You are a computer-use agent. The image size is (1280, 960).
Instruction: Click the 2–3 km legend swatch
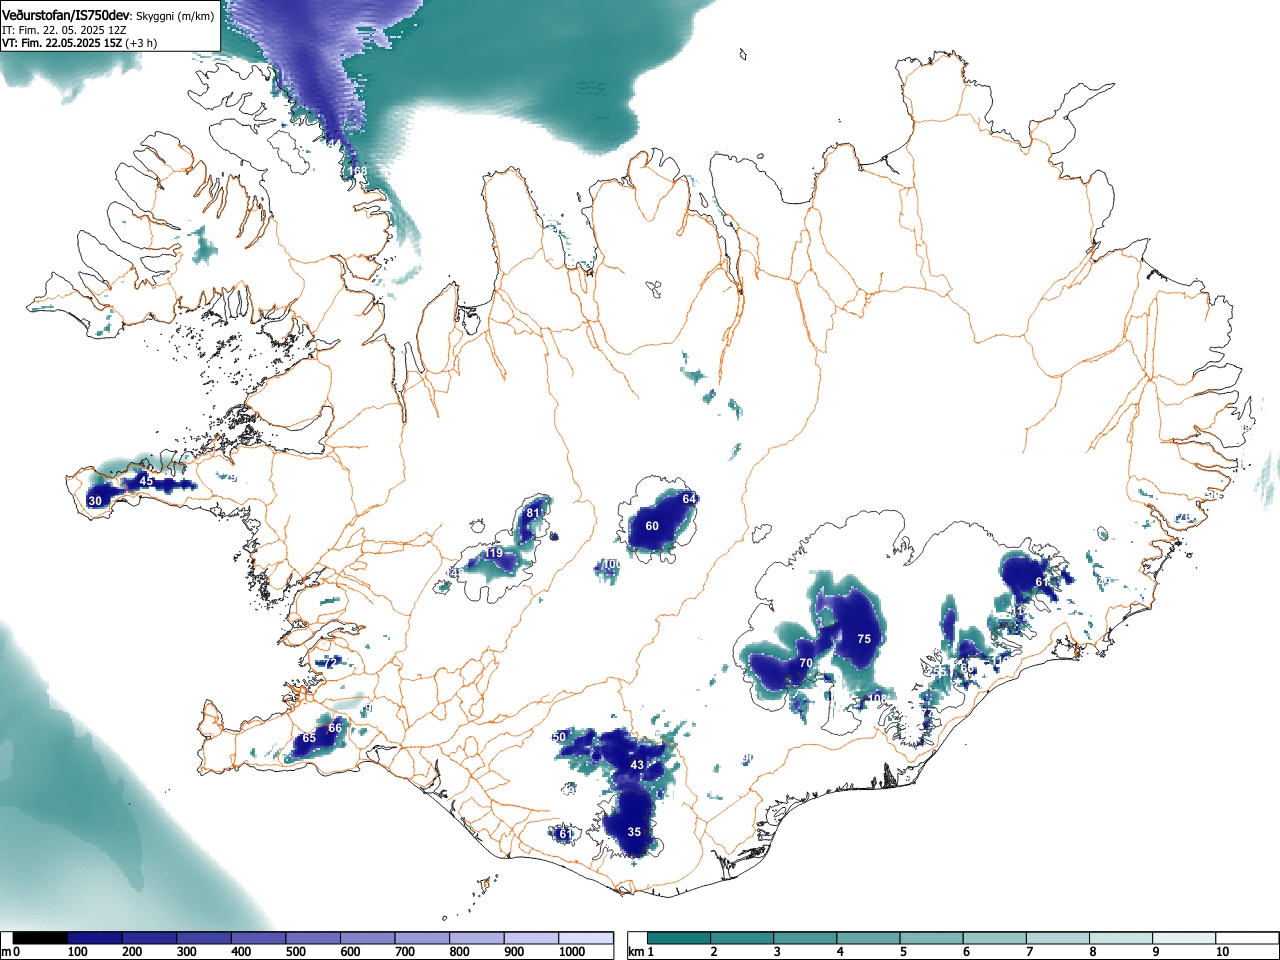(x=742, y=938)
